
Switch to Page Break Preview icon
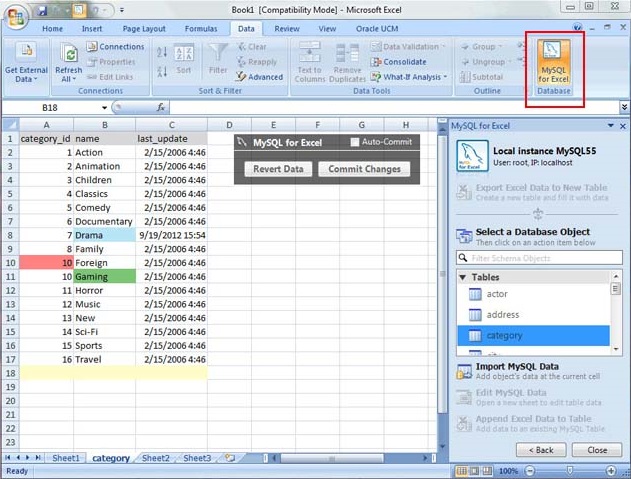point(487,471)
